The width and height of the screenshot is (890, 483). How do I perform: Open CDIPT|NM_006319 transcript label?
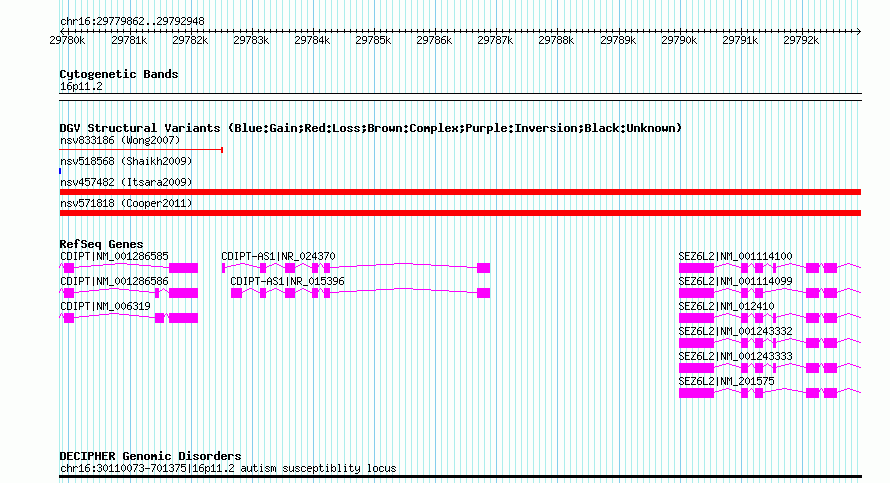click(106, 306)
